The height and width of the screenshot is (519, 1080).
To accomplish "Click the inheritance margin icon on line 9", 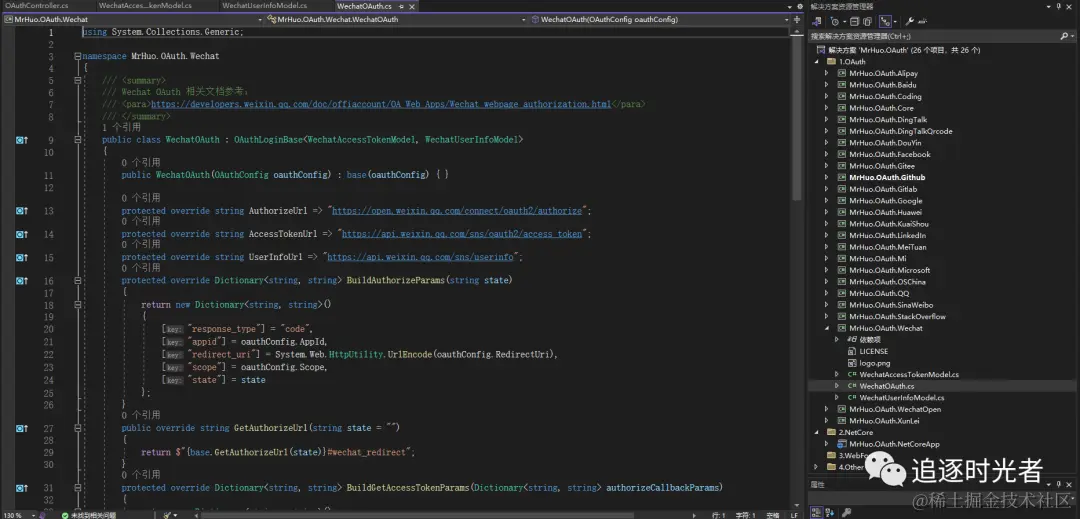I will [x=22, y=140].
